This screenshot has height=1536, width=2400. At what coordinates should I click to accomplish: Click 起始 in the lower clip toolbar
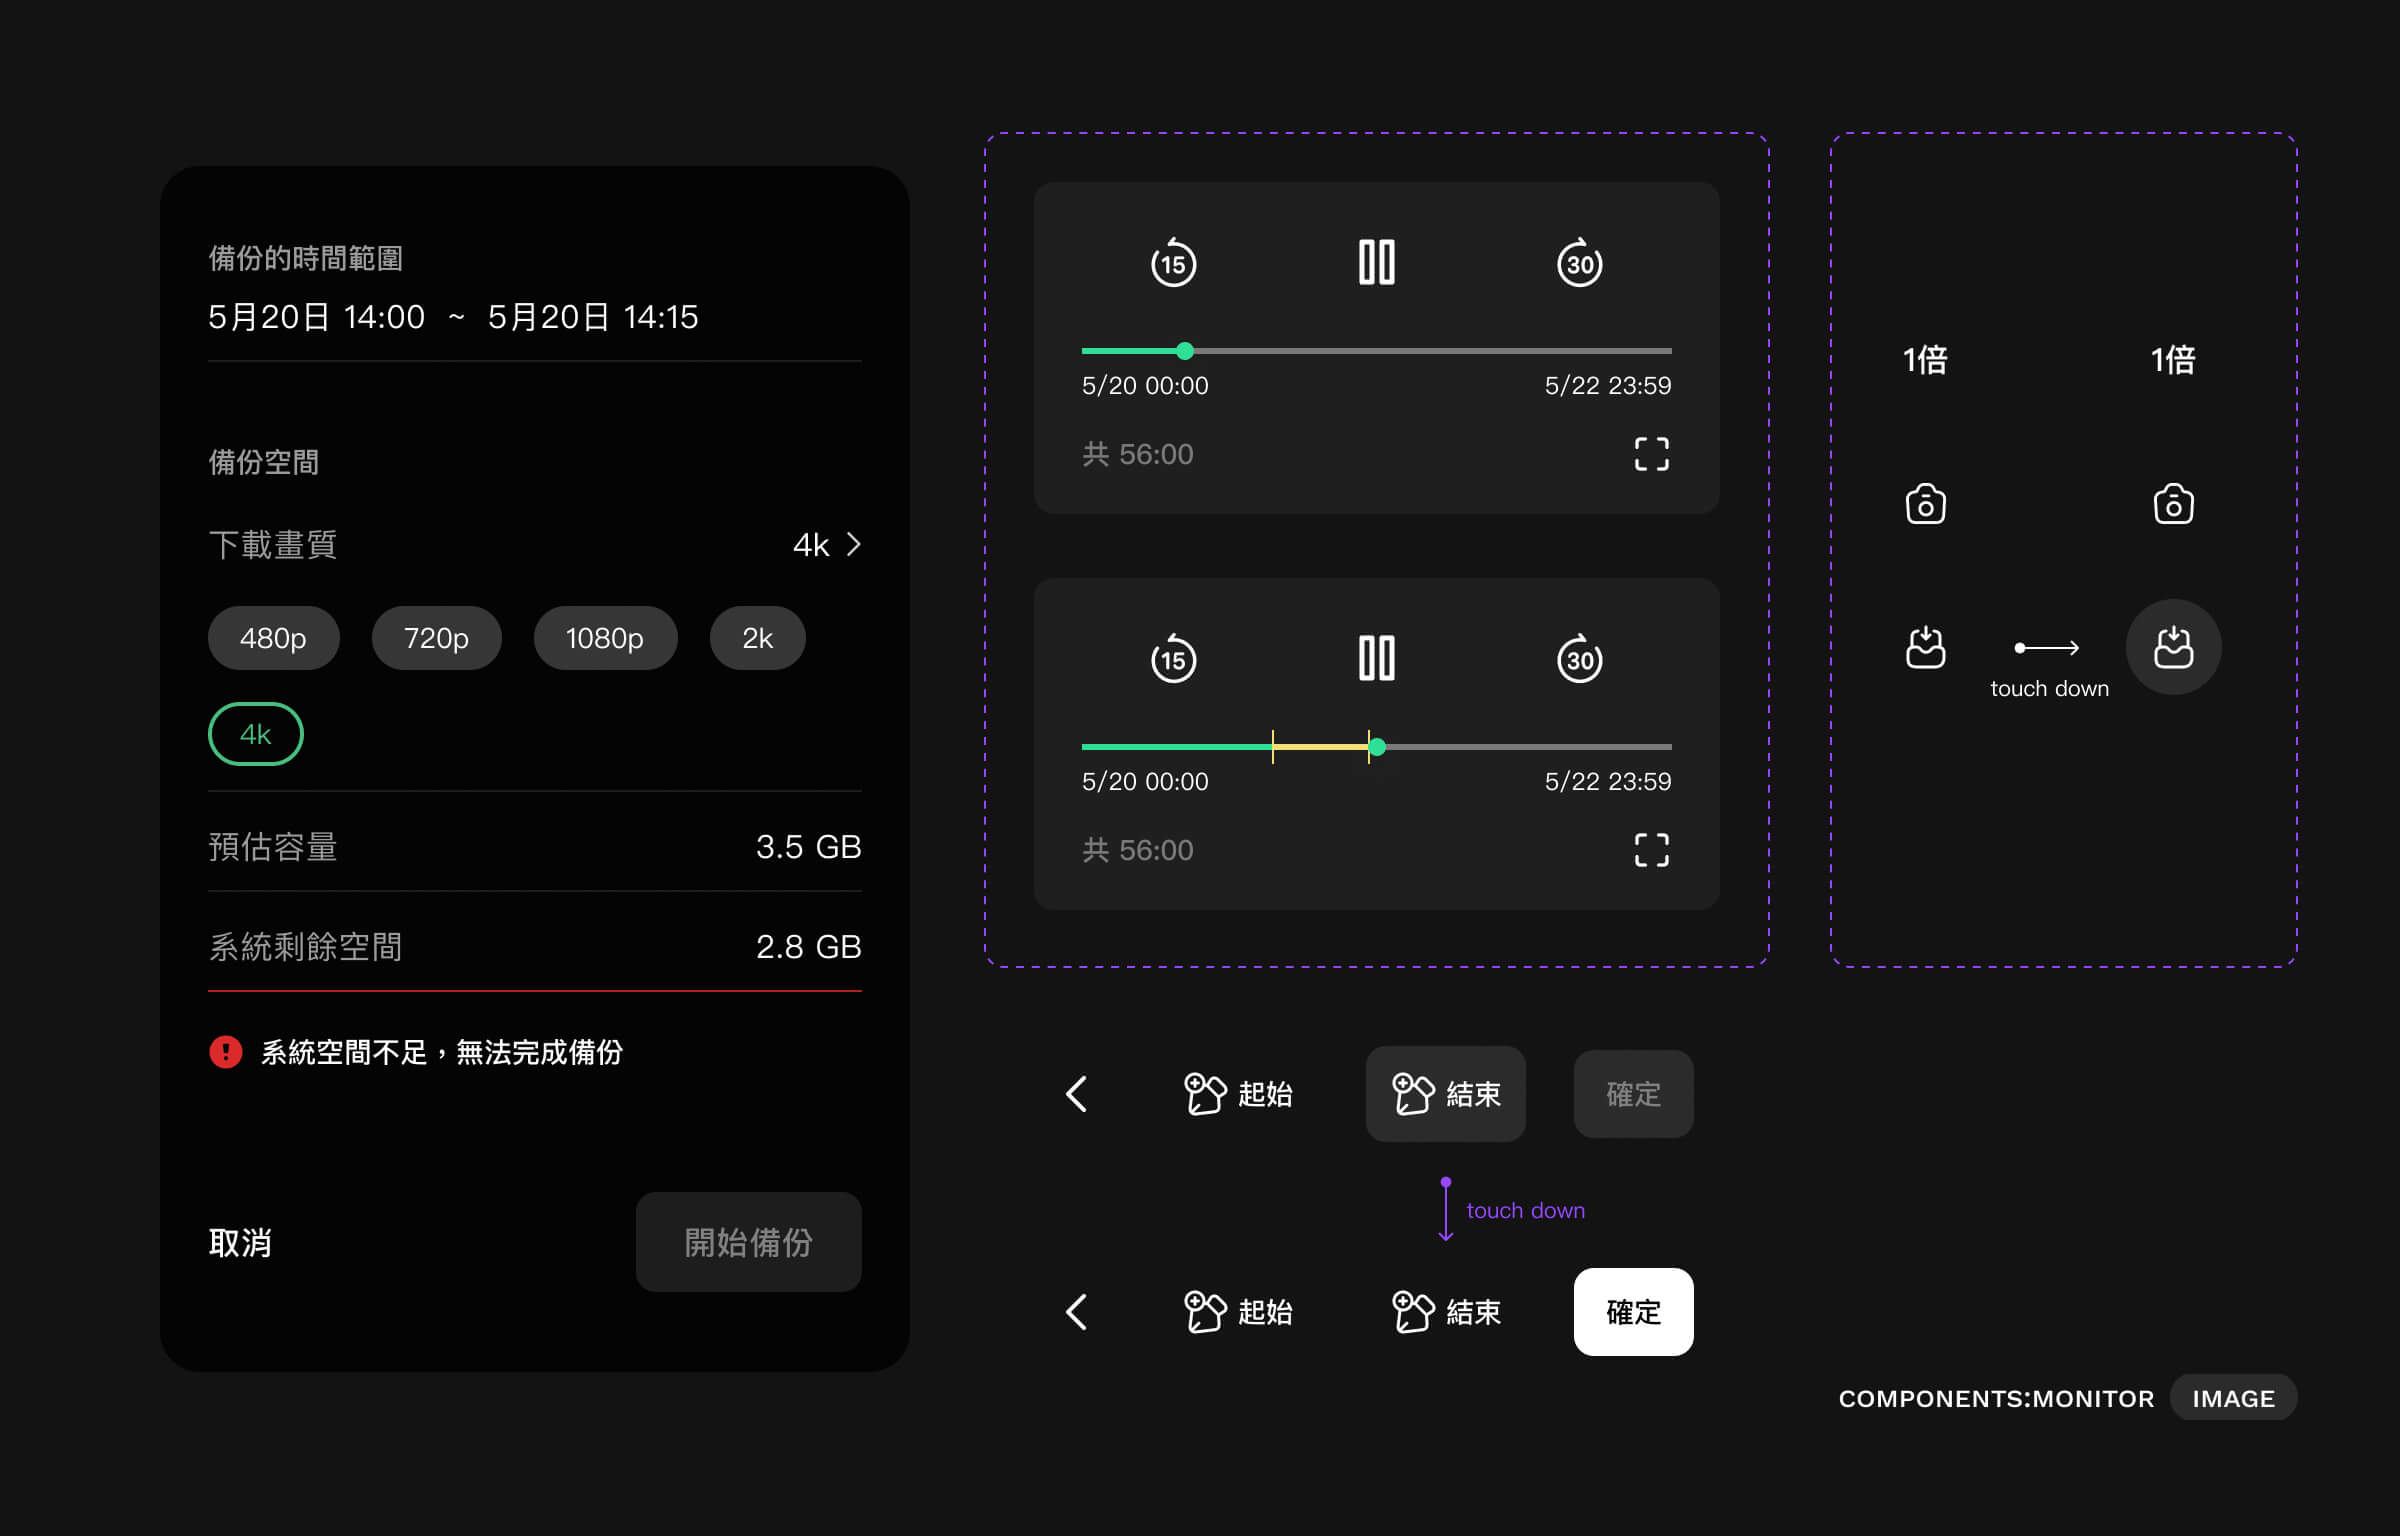1238,1312
